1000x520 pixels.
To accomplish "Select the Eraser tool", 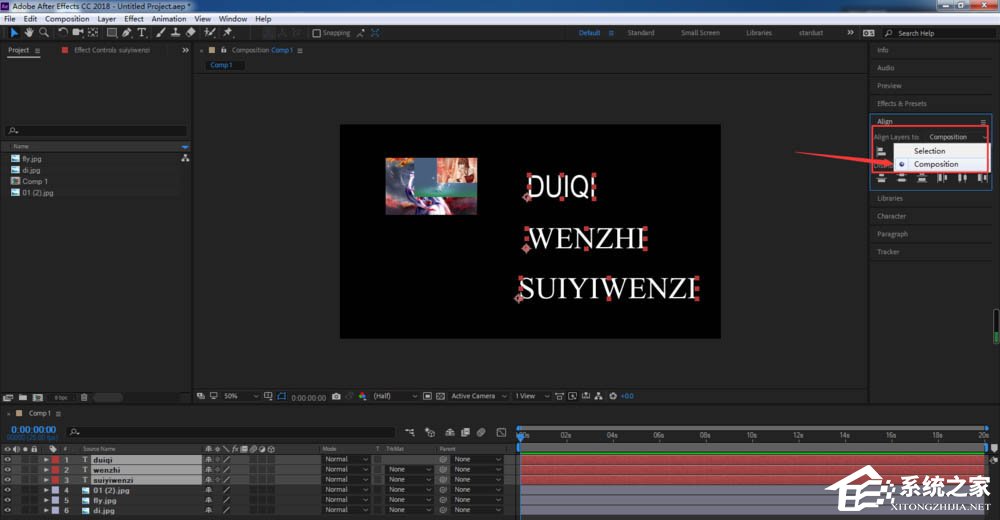I will click(190, 32).
